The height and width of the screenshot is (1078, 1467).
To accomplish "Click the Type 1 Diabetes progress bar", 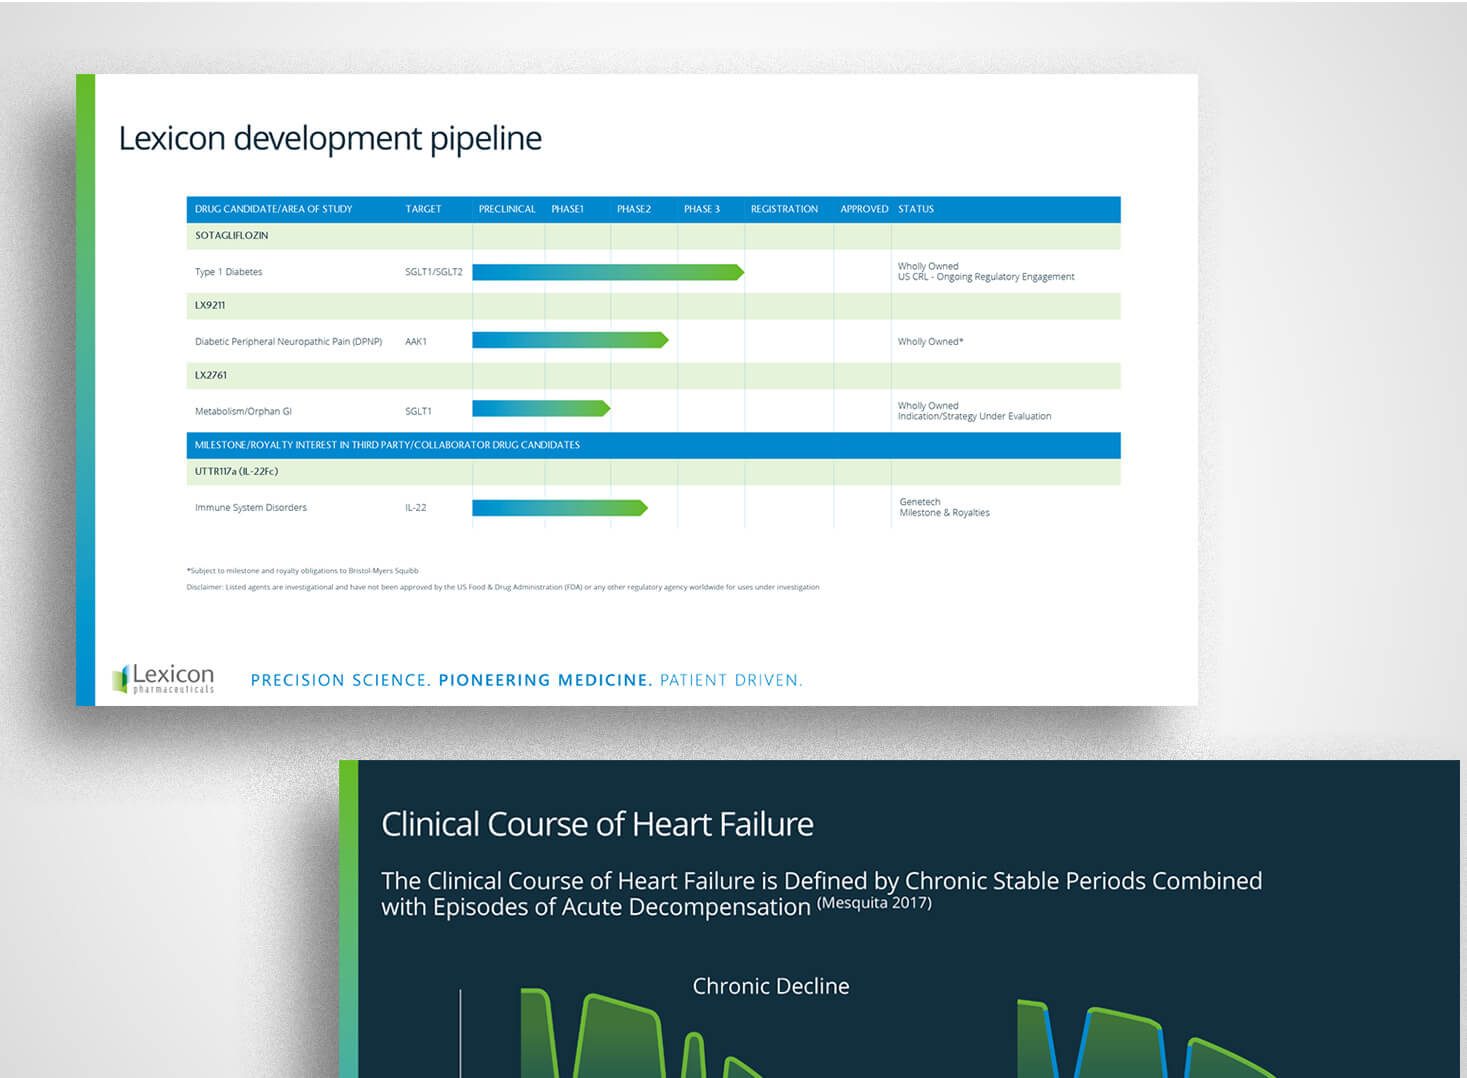I will (608, 272).
